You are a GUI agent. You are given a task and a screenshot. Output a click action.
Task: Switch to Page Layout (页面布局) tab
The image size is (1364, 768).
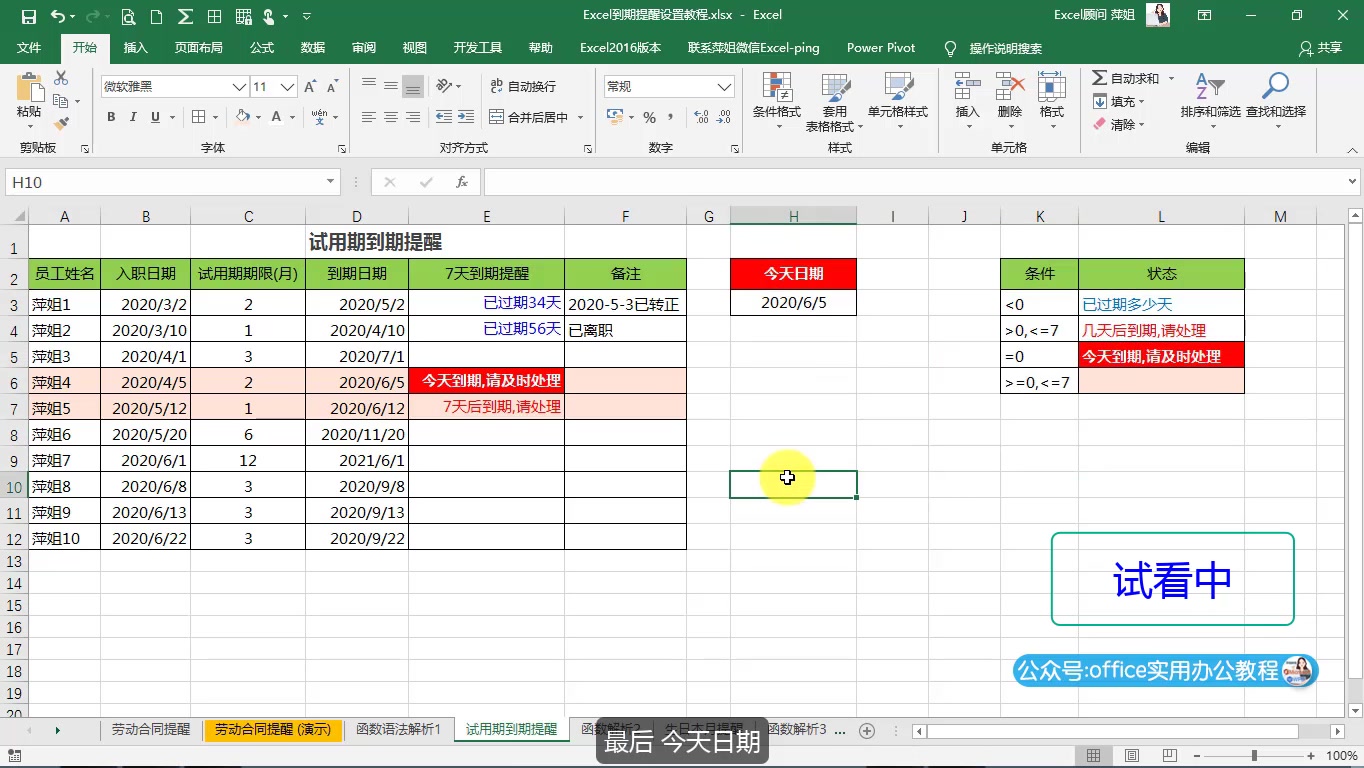pos(199,48)
